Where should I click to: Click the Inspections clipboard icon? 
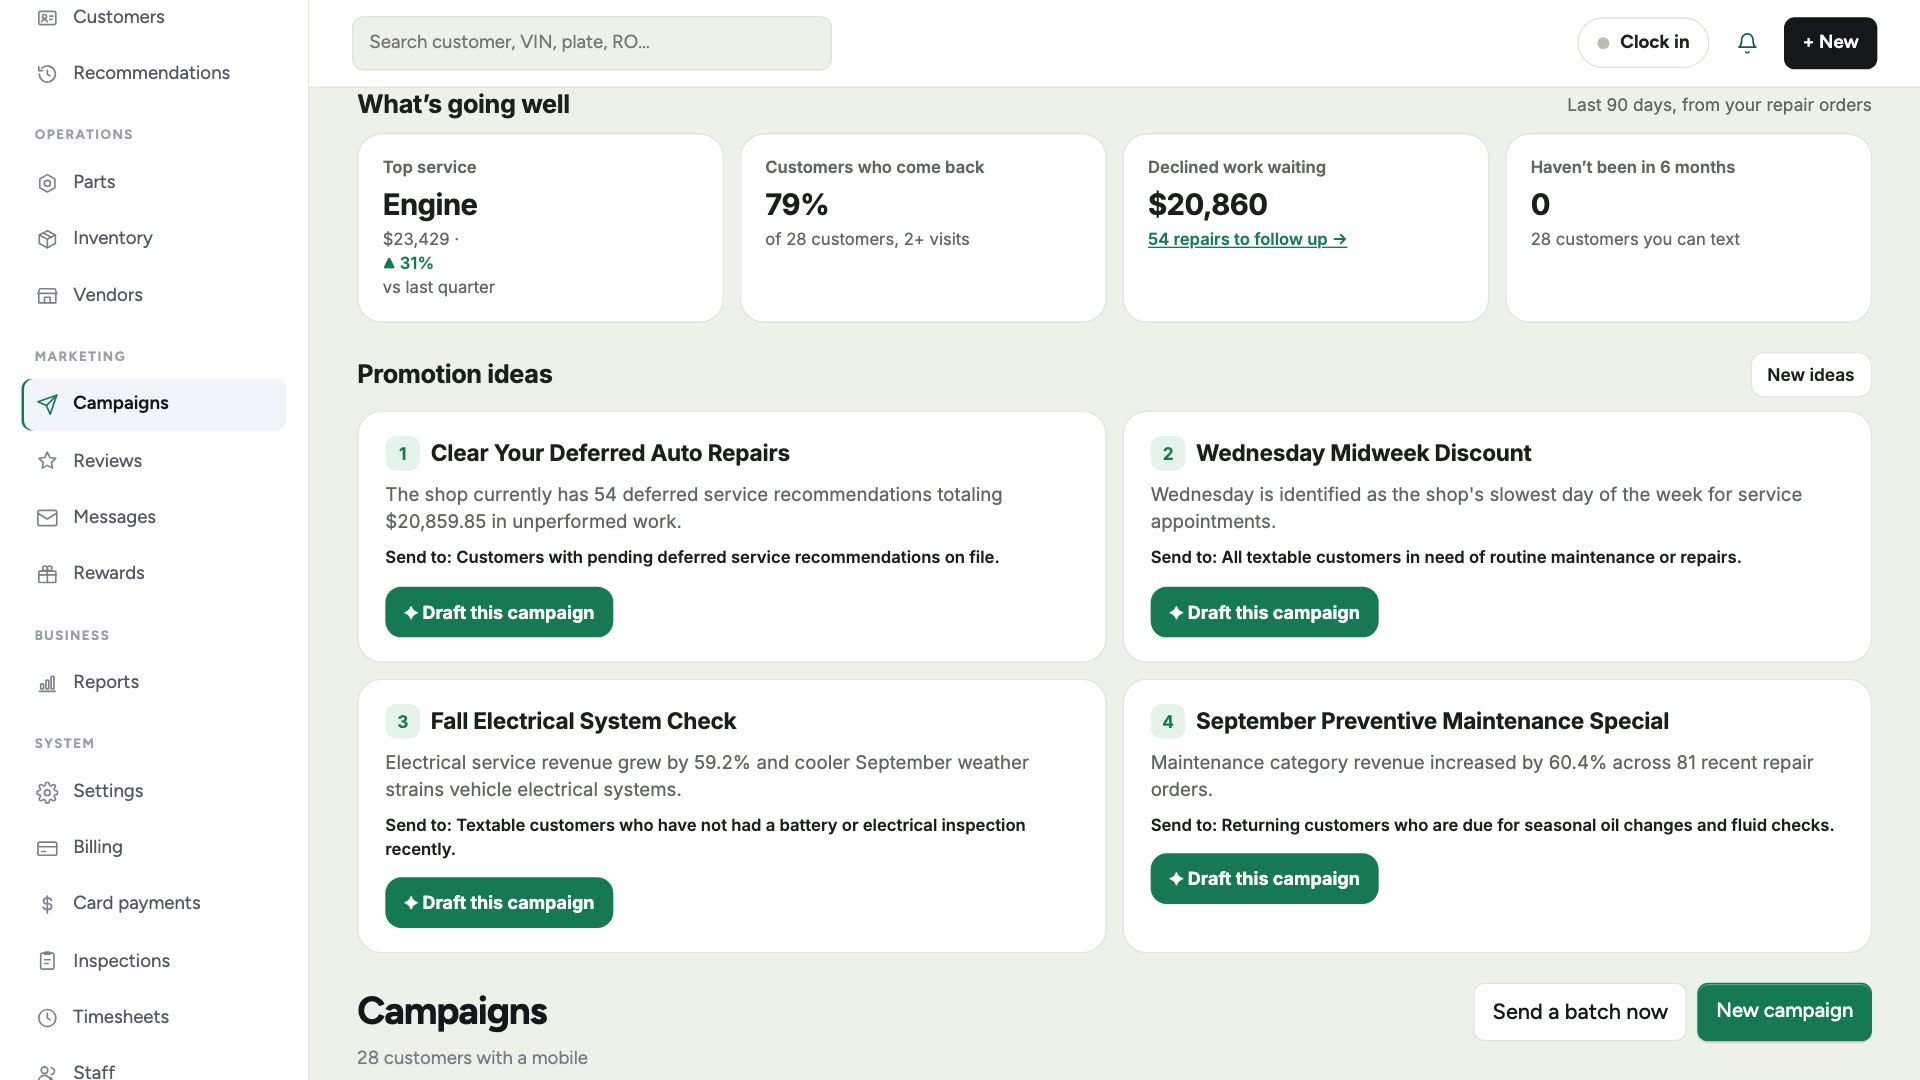click(47, 961)
